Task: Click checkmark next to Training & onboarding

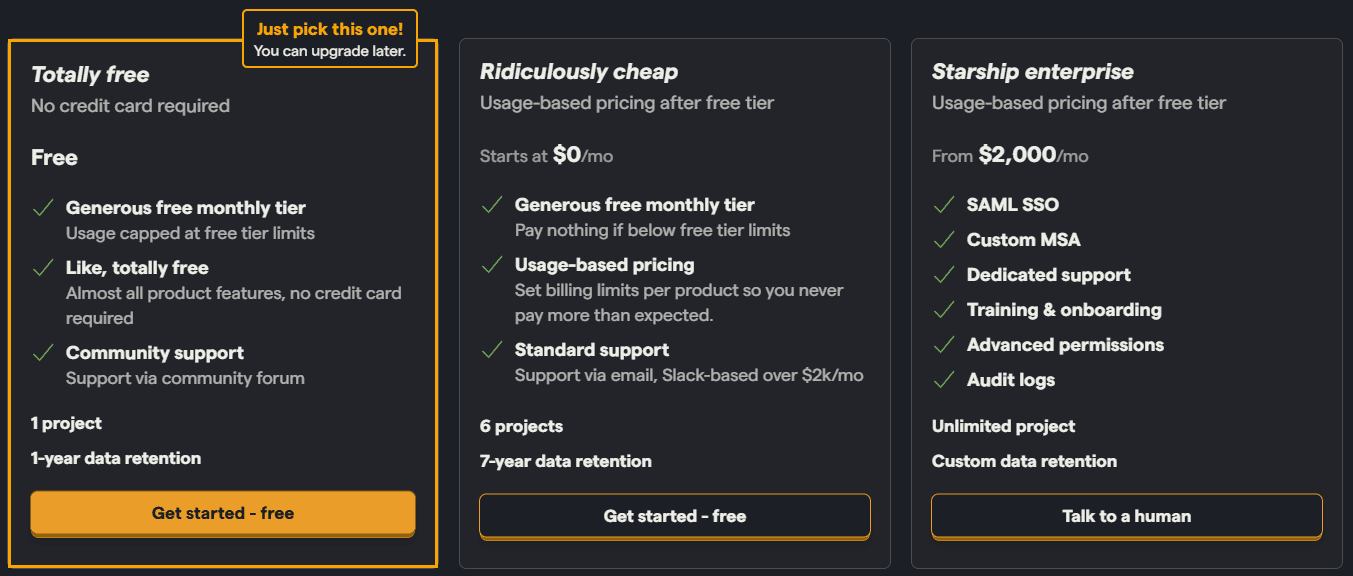Action: (943, 310)
